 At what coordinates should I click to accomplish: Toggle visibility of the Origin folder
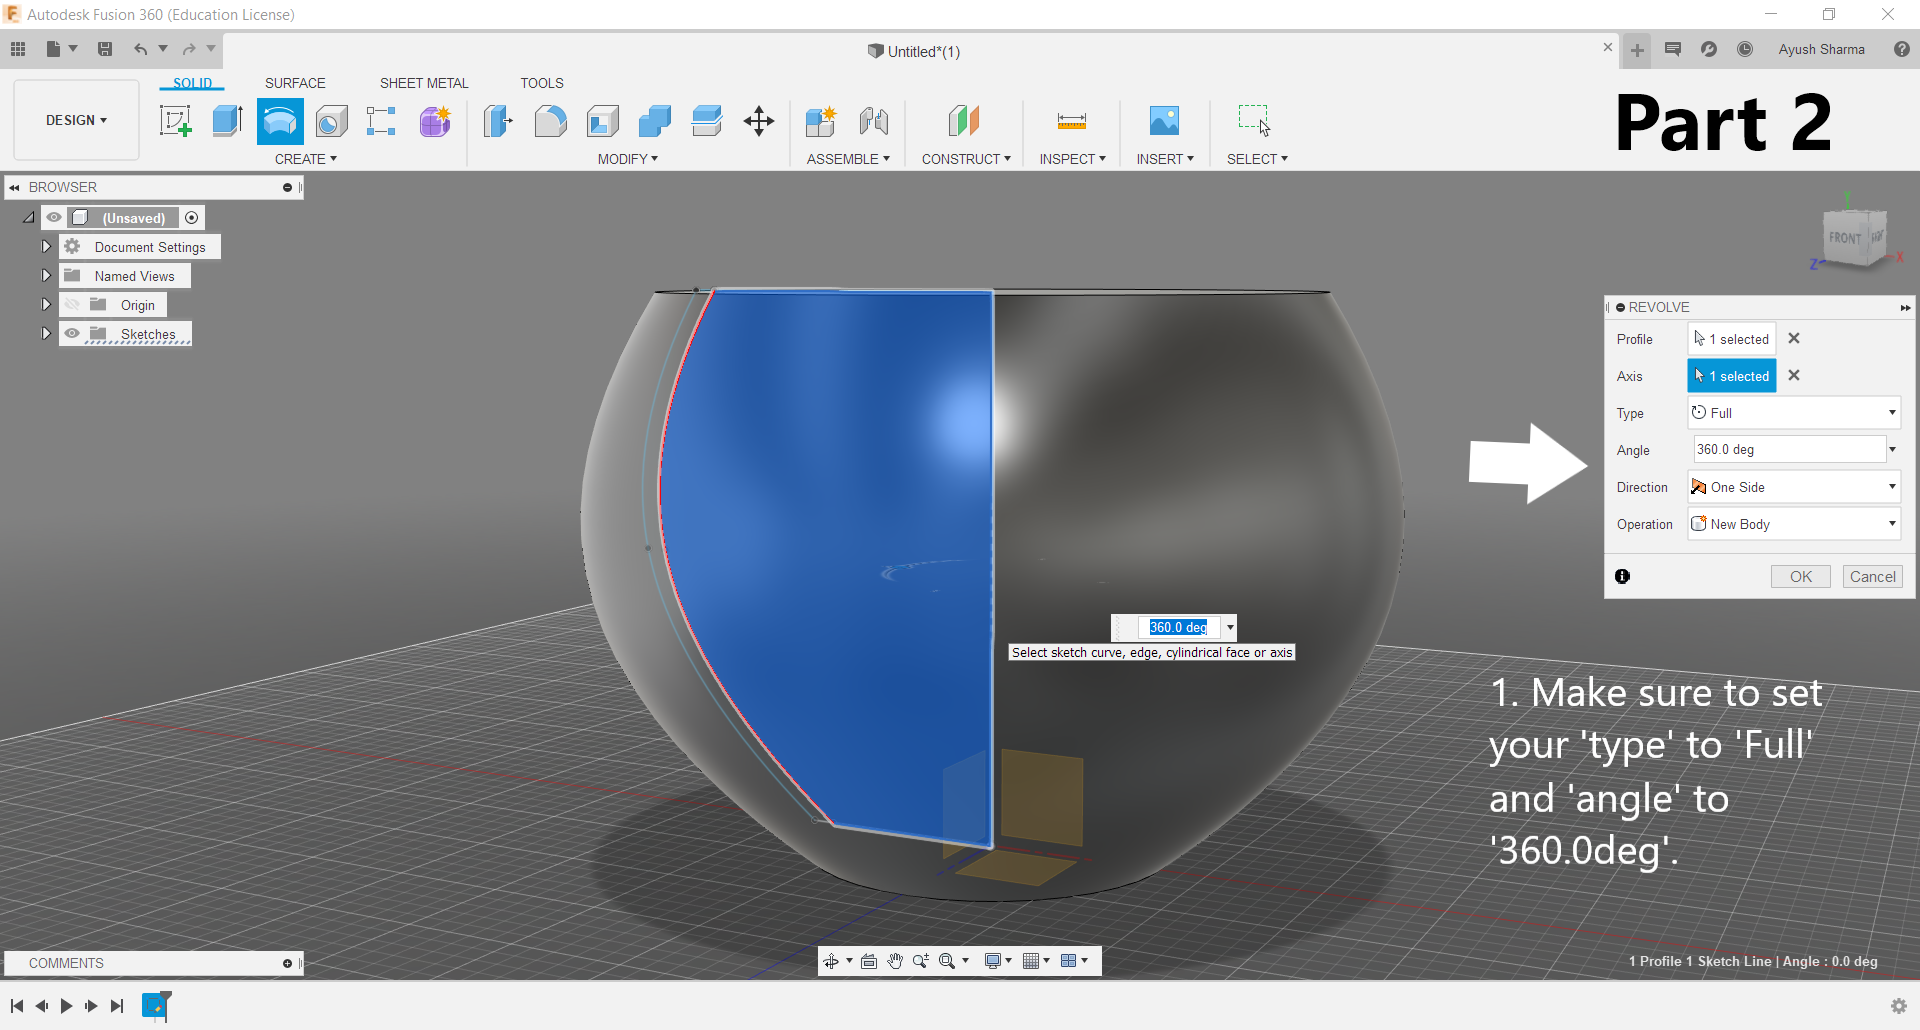click(x=72, y=304)
